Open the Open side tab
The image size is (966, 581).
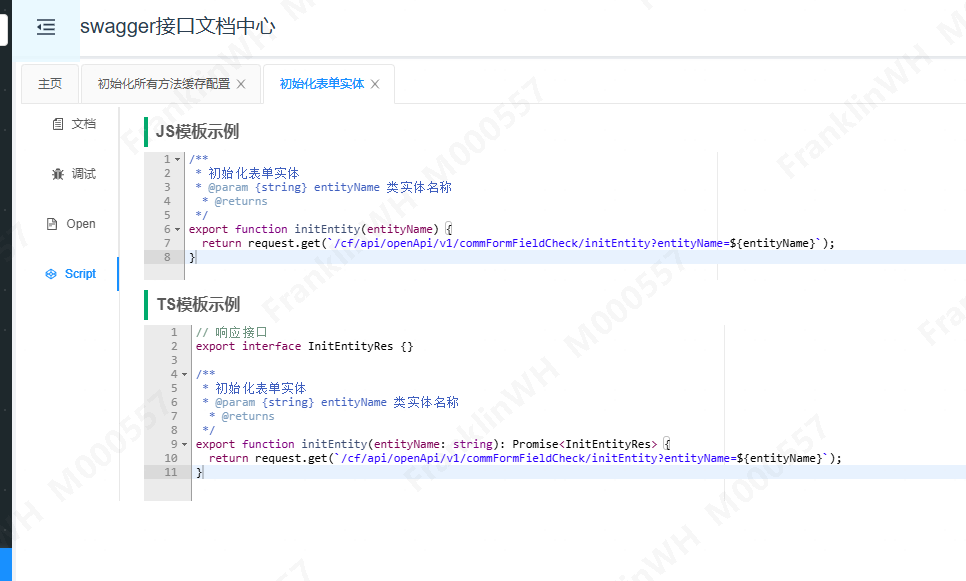[x=71, y=224]
